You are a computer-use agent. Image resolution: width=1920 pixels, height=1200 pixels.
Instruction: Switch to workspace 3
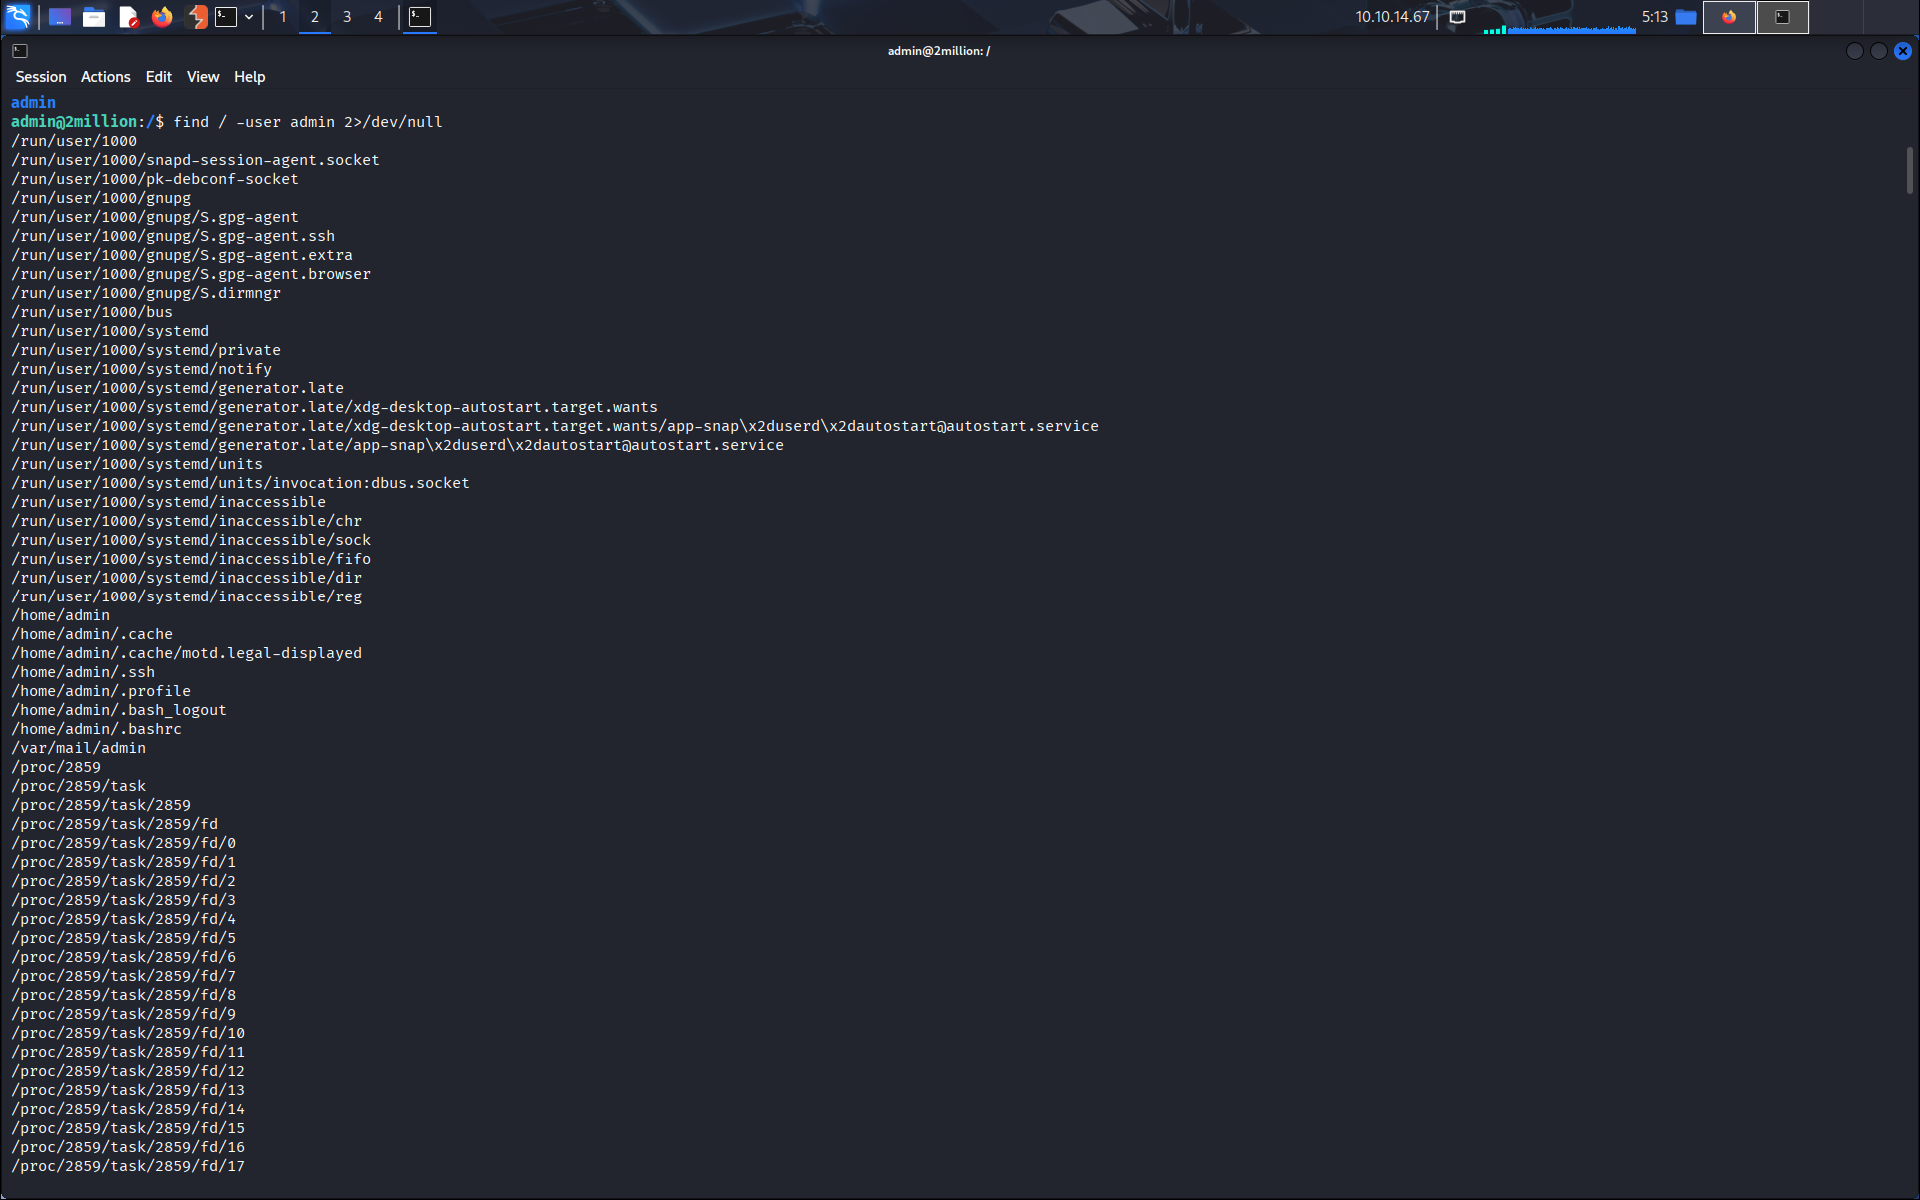(347, 17)
